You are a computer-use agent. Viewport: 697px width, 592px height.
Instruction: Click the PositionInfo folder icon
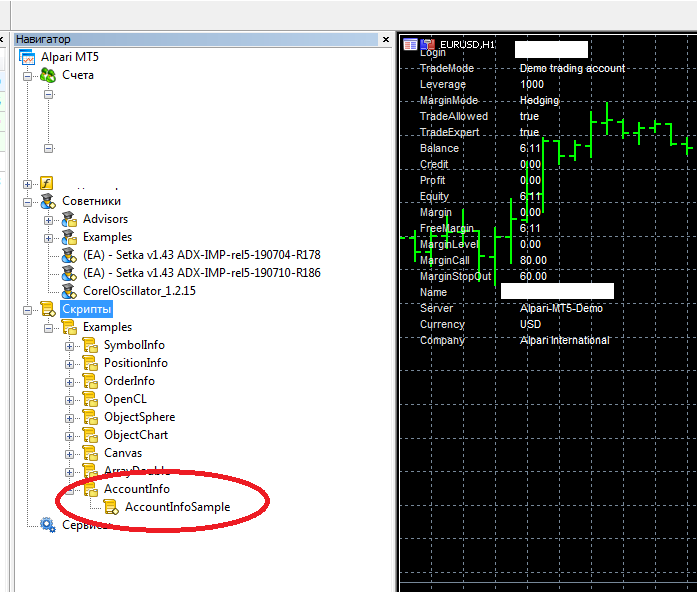coord(90,363)
